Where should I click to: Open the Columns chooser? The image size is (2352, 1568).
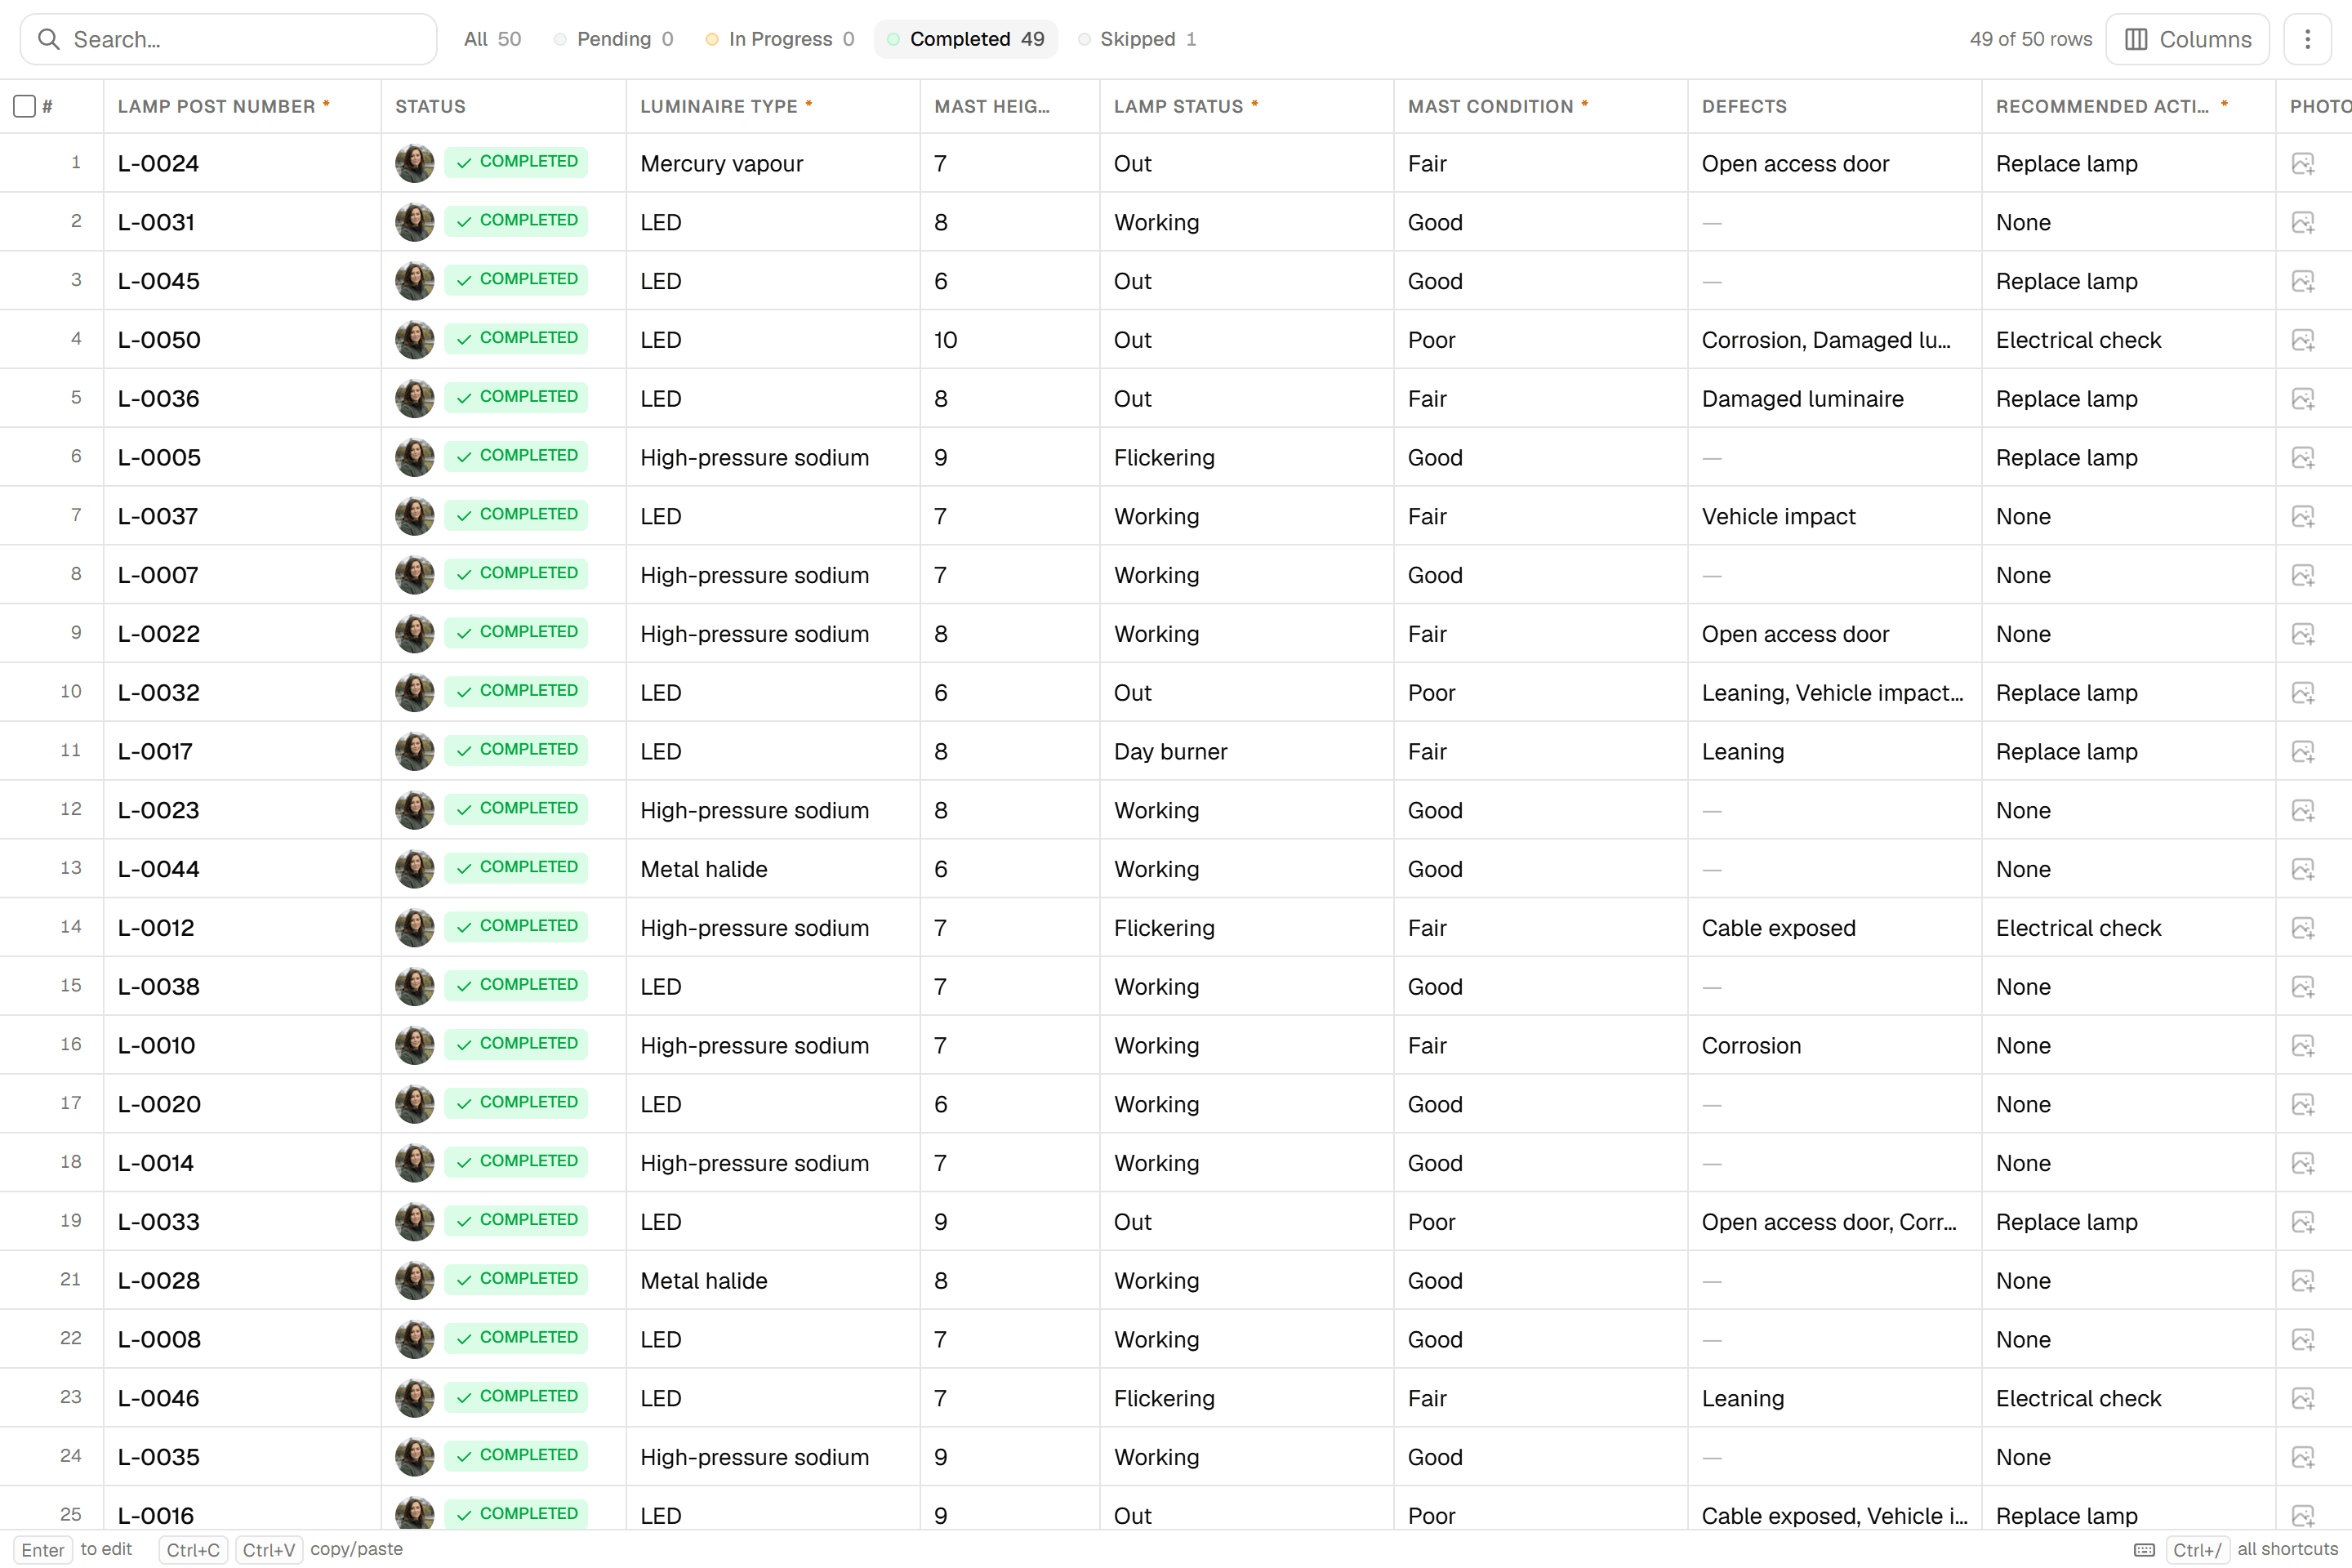tap(2187, 39)
